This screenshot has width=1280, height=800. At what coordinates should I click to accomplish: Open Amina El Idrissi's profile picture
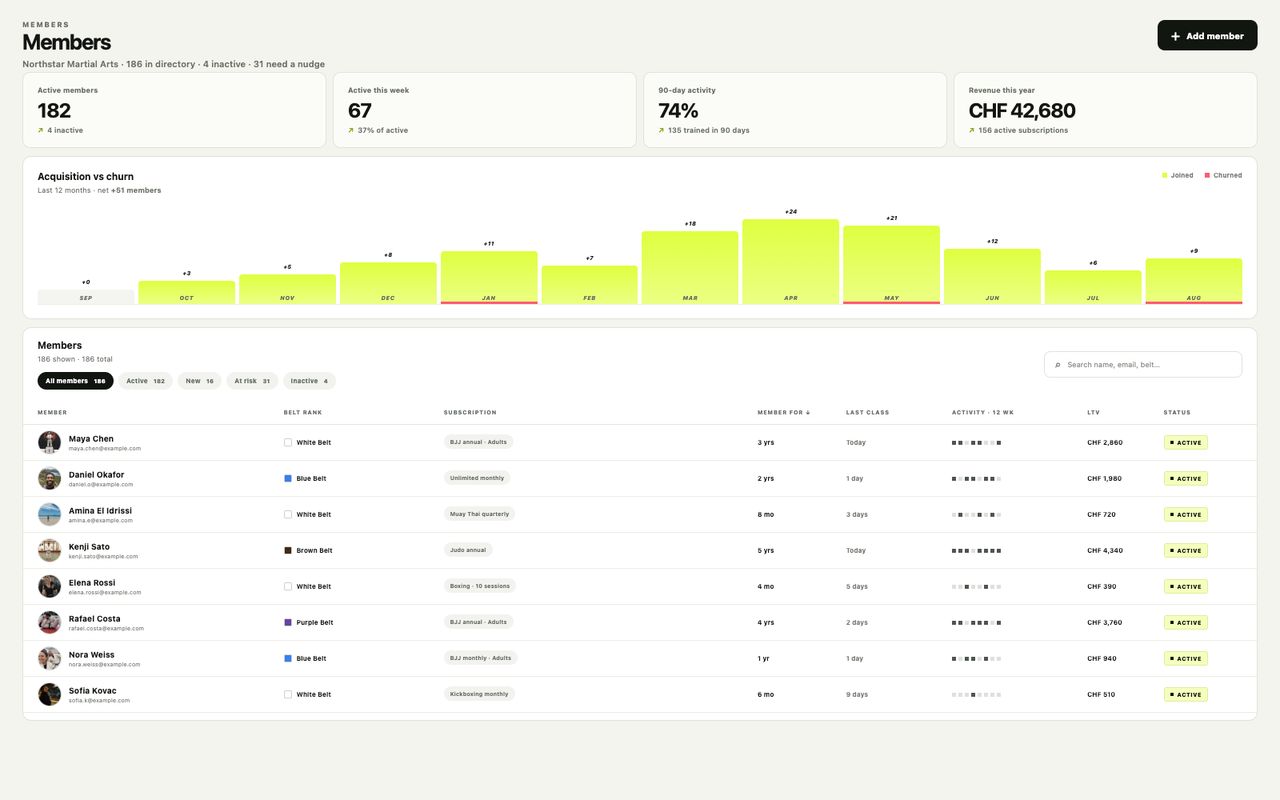[49, 514]
